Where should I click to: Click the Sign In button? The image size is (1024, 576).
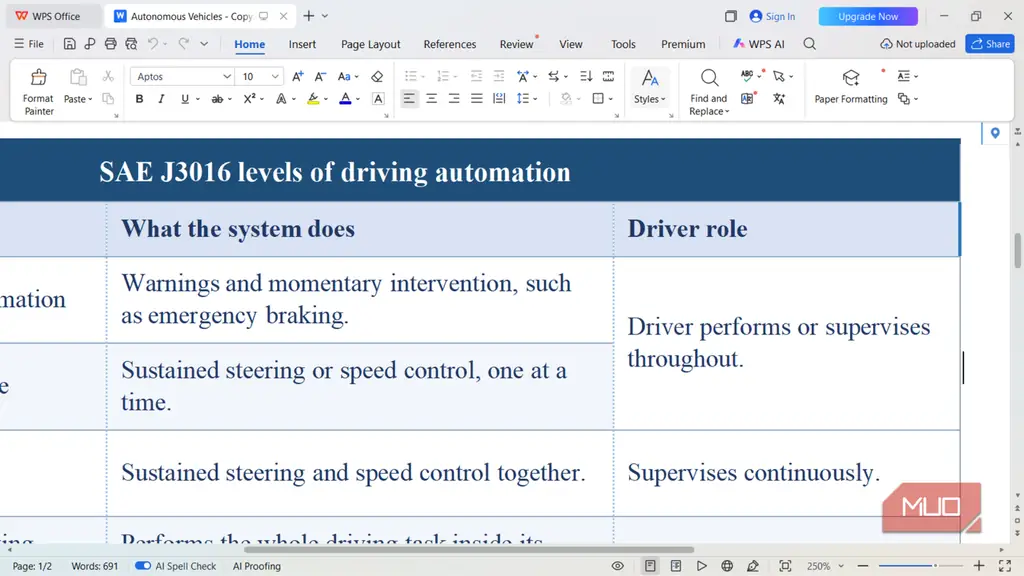[x=773, y=16]
